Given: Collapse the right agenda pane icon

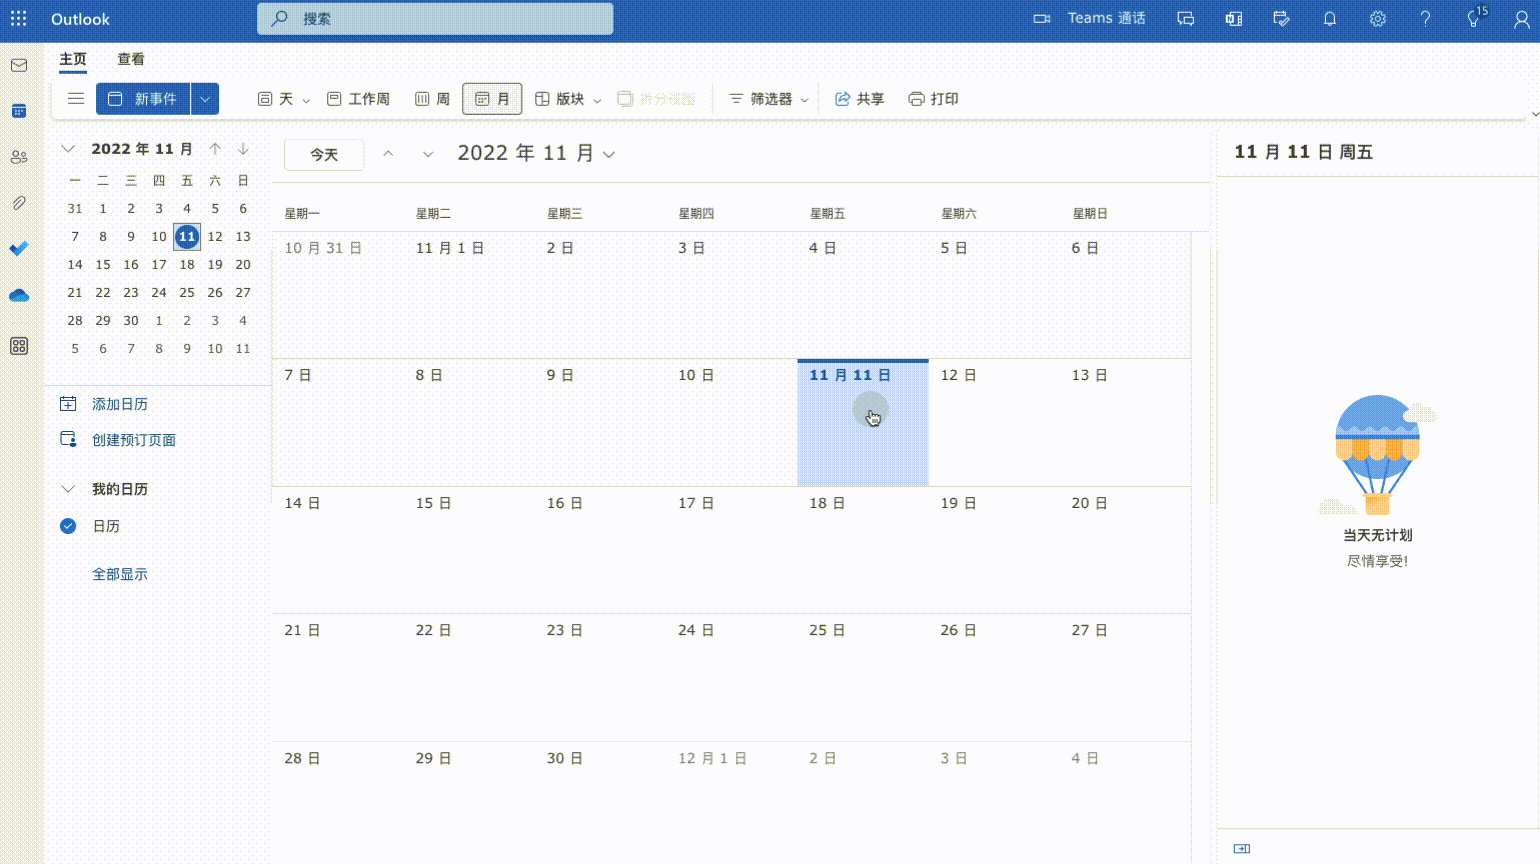Looking at the screenshot, I should [1242, 849].
